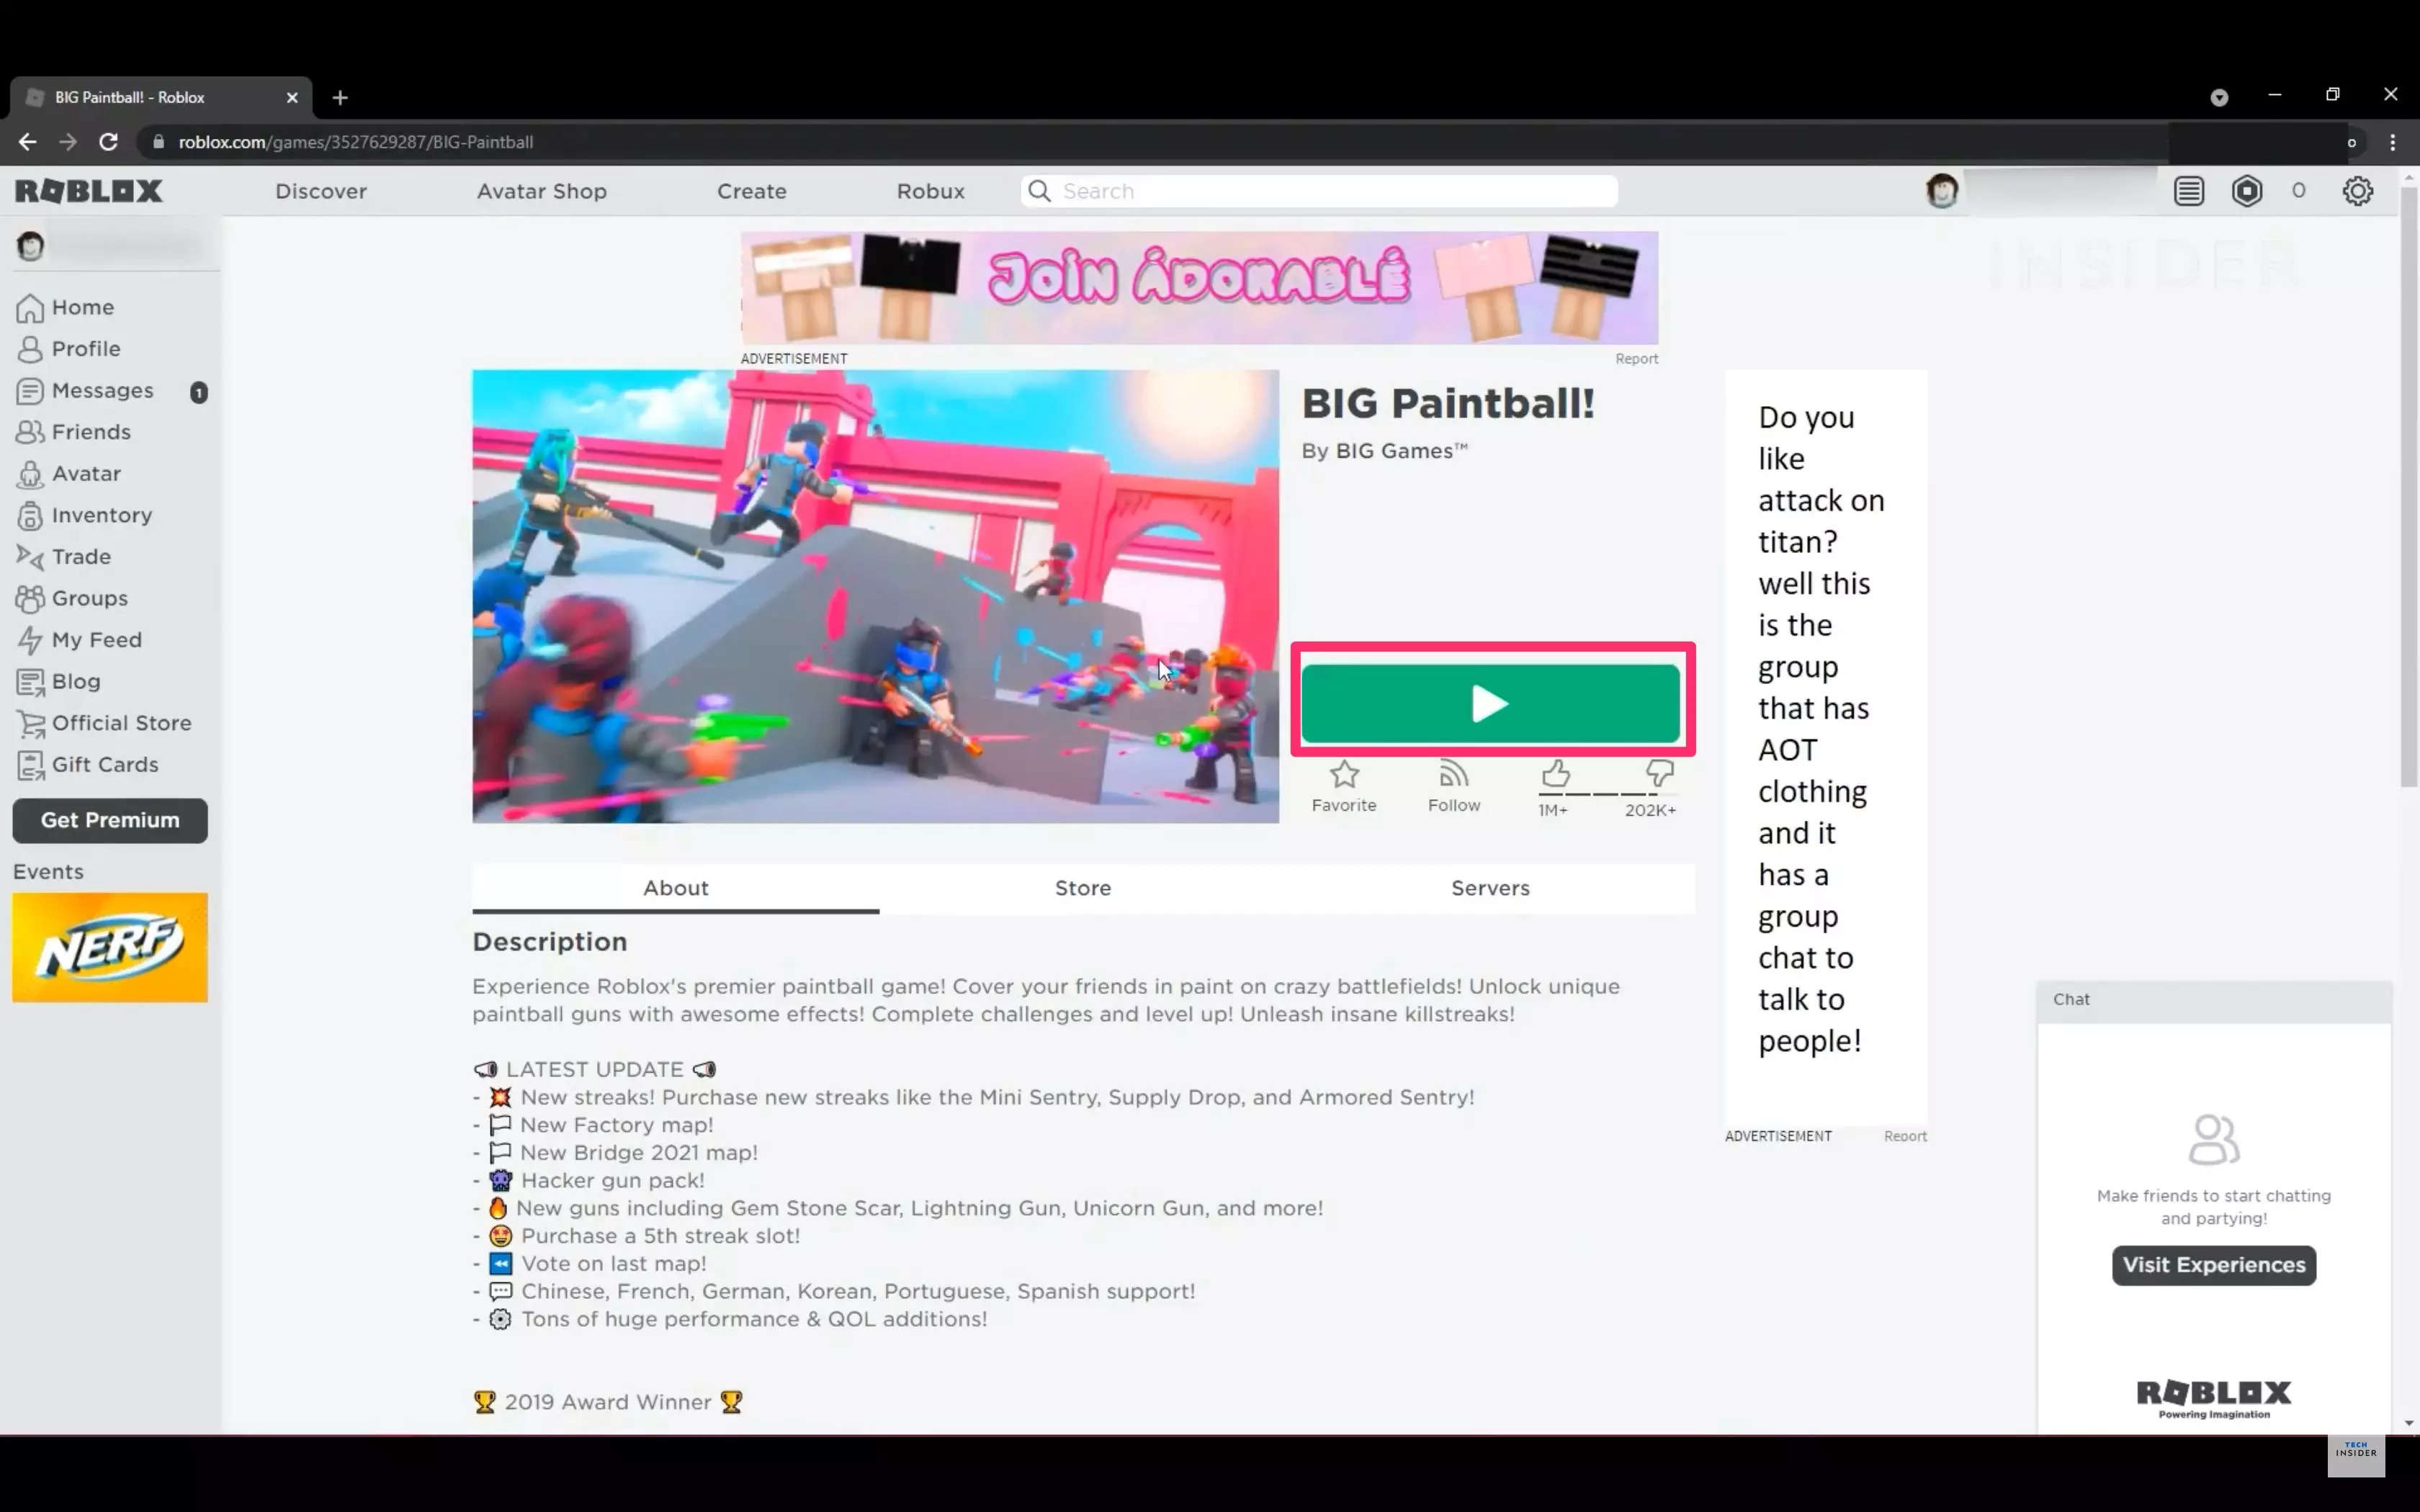The height and width of the screenshot is (1512, 2420).
Task: Click the Favorite icon for BIG Paintball
Action: [x=1343, y=773]
